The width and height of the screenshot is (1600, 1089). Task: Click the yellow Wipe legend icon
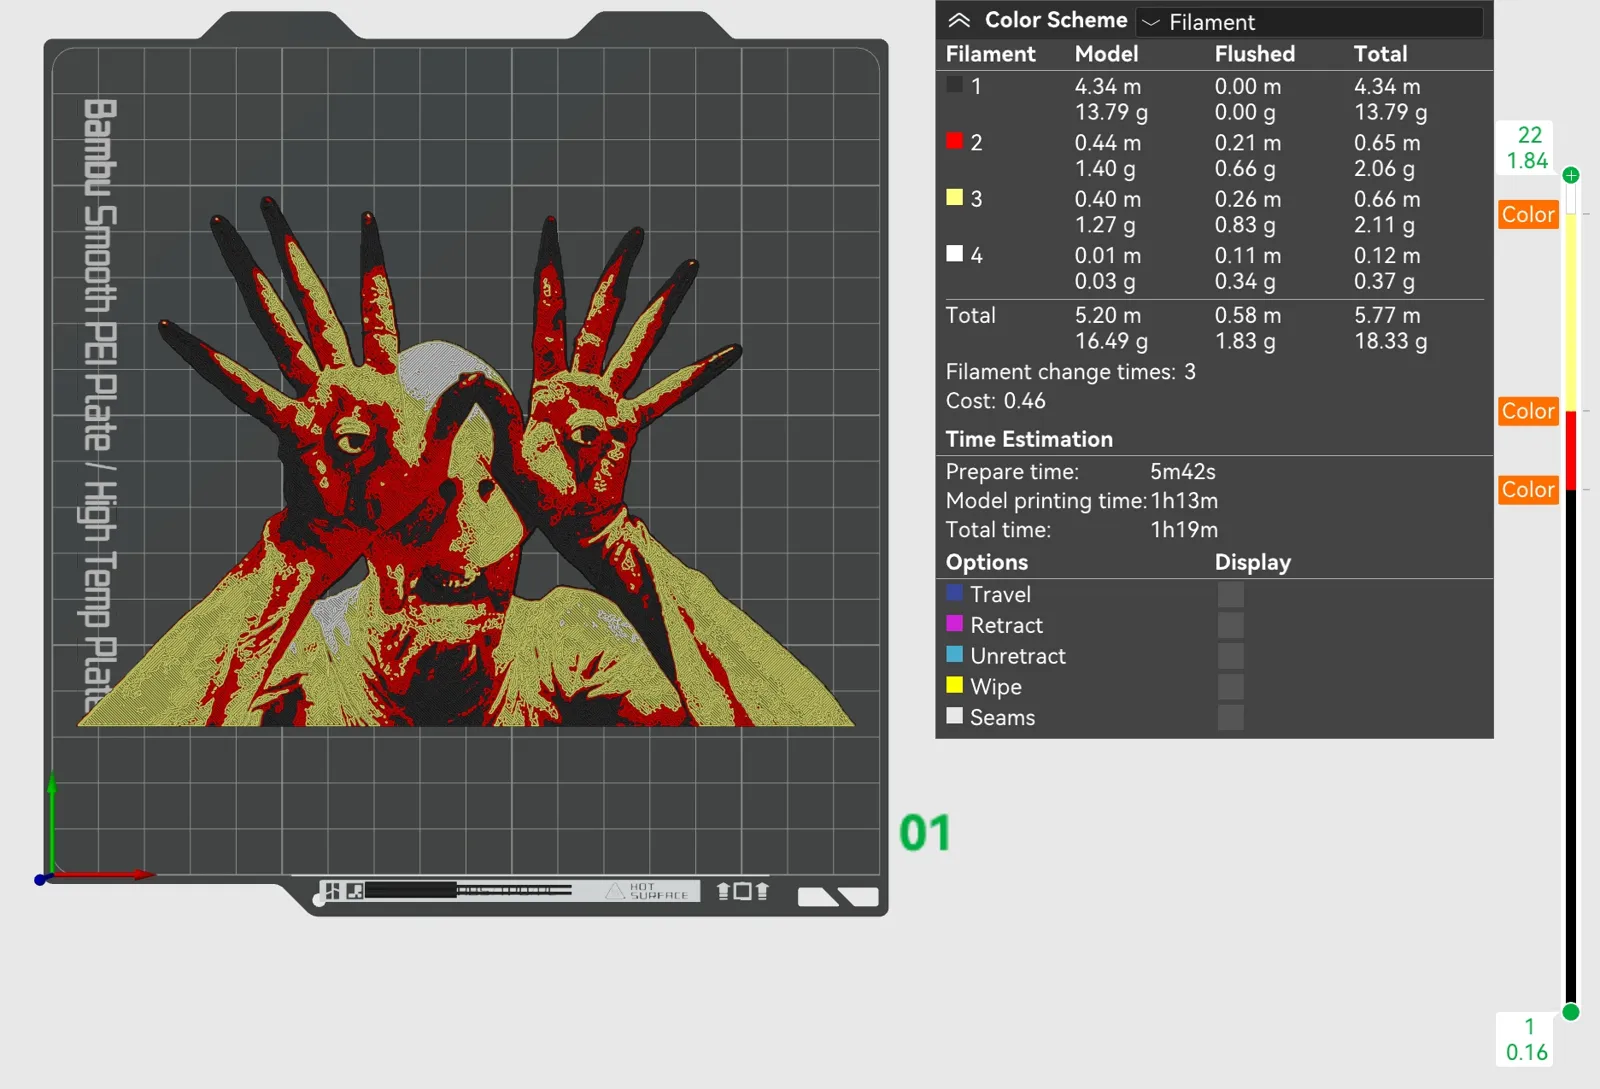pyautogui.click(x=955, y=685)
